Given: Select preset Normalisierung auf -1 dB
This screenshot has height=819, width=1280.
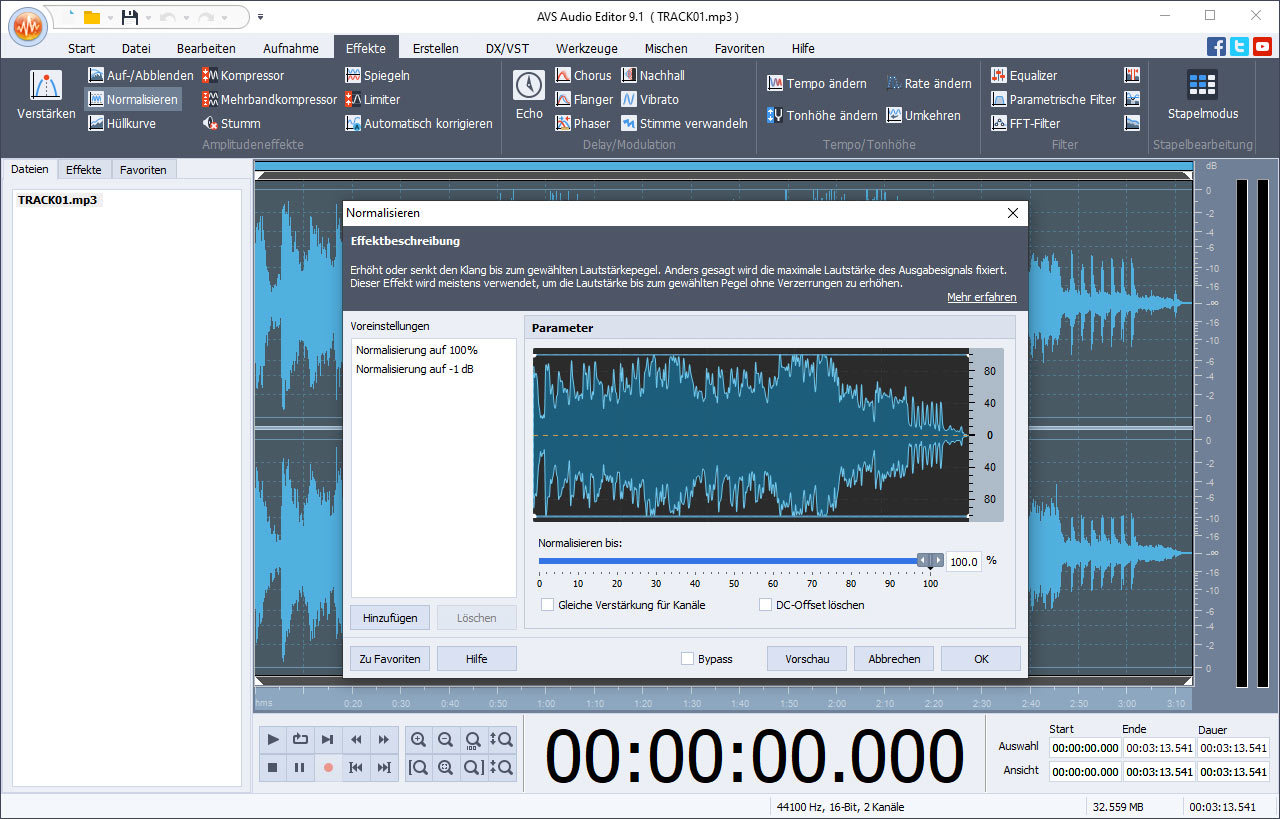Looking at the screenshot, I should click(415, 369).
